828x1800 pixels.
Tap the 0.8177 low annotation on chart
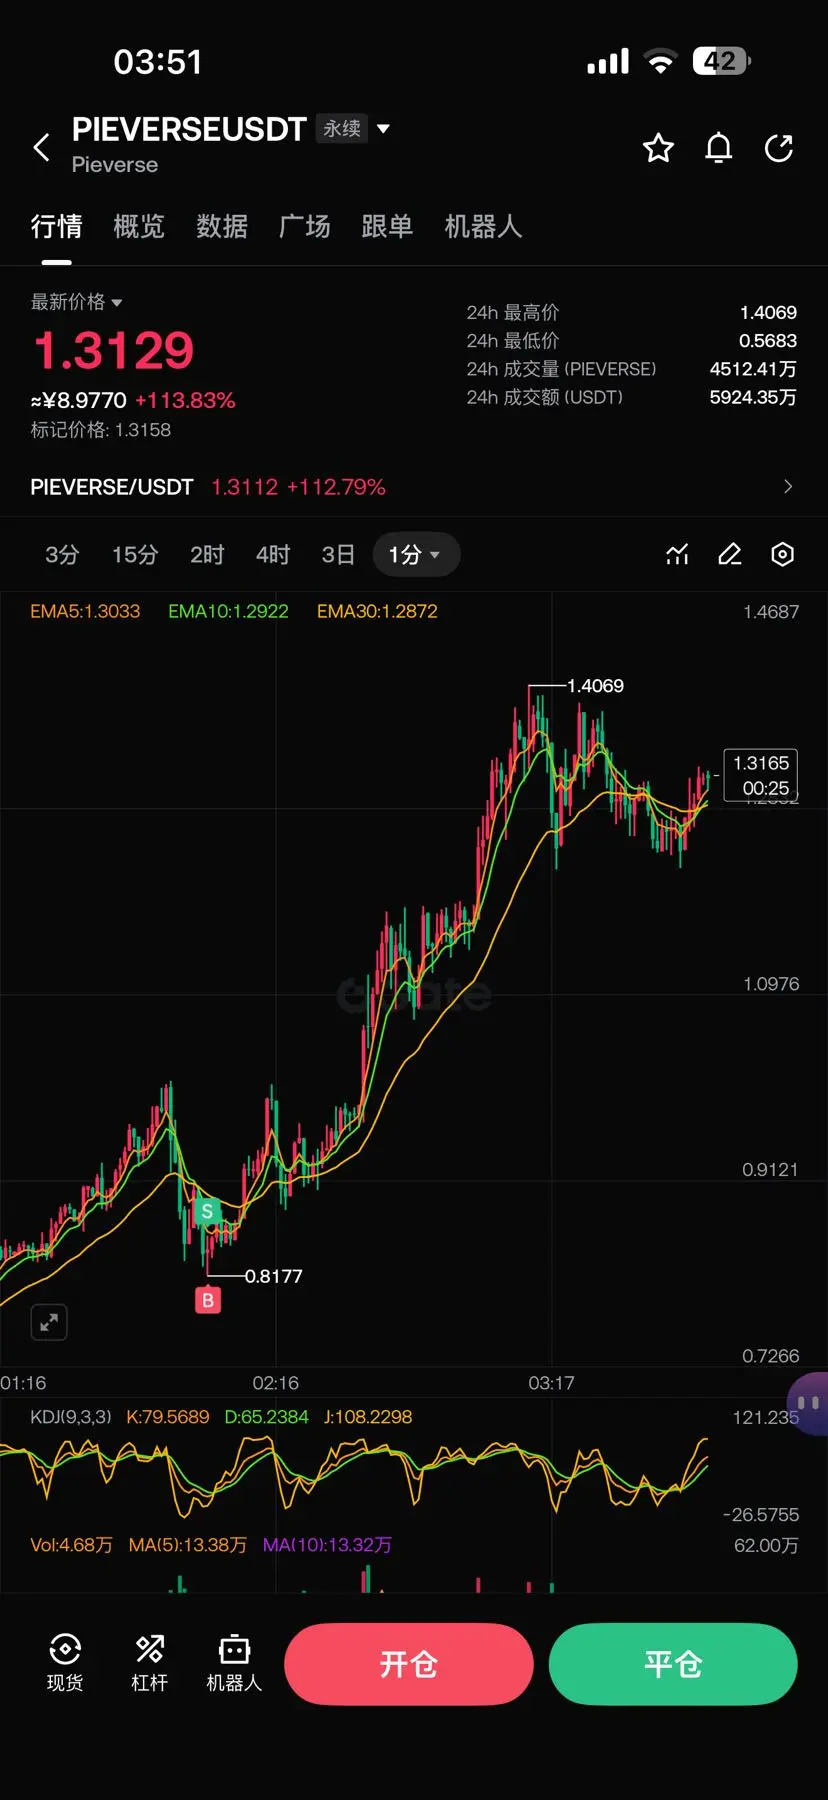pyautogui.click(x=273, y=1276)
